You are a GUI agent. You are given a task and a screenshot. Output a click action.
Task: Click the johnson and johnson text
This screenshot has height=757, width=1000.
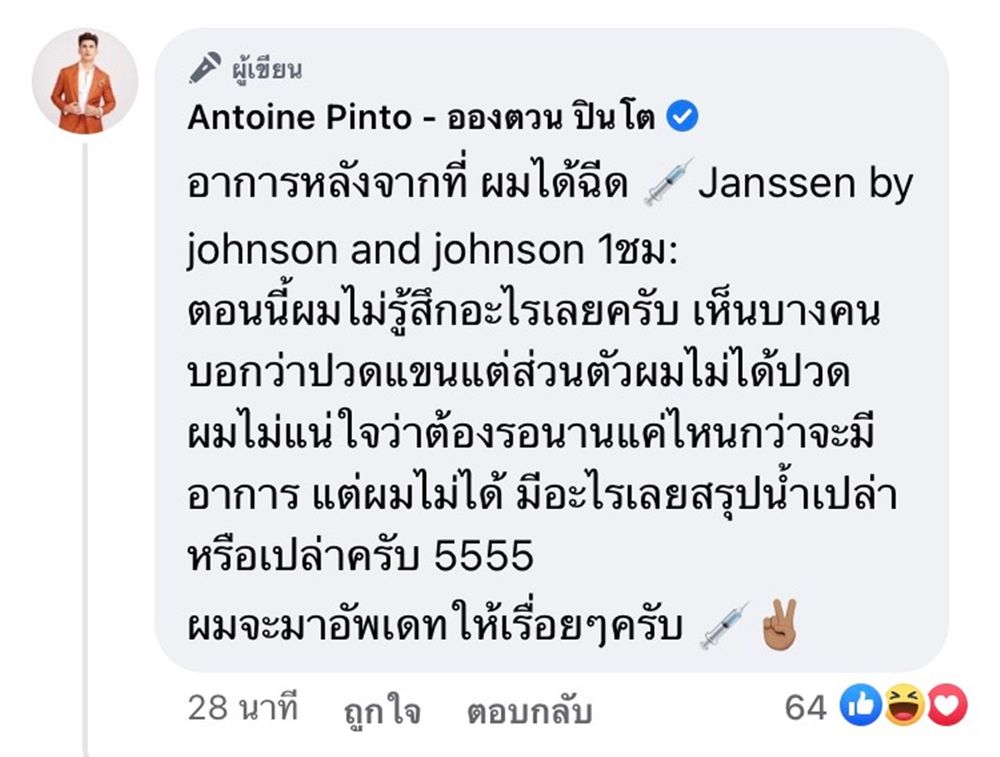tap(385, 249)
